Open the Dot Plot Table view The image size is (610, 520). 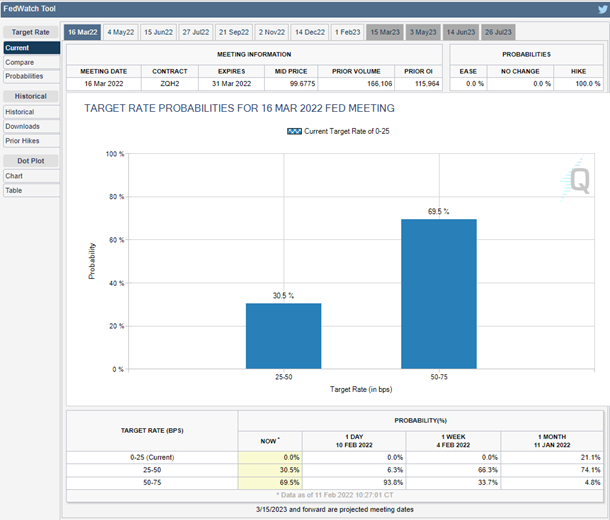[14, 190]
